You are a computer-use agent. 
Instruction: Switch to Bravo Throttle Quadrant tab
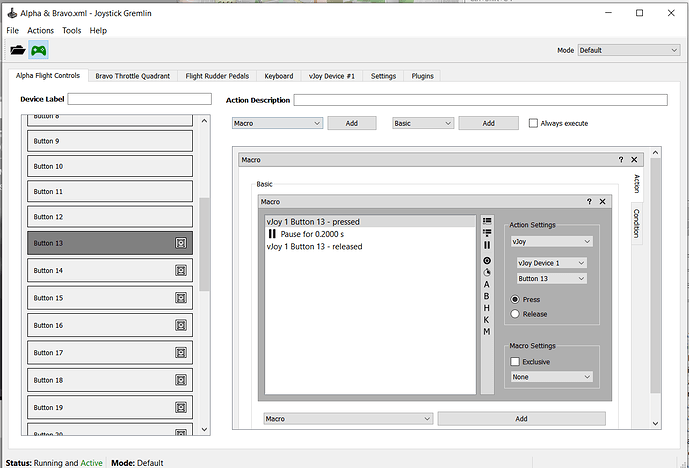pos(133,76)
